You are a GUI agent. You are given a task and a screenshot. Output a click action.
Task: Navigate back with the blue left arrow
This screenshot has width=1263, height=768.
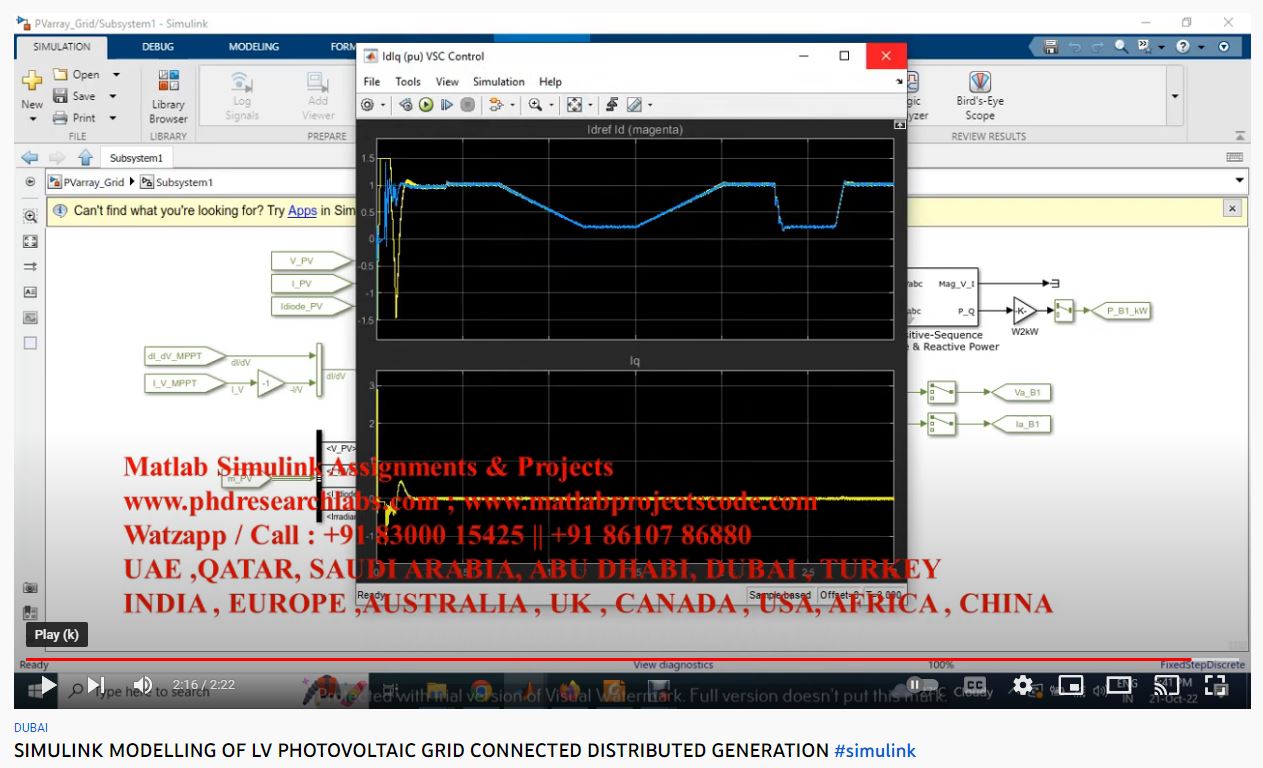pos(30,157)
